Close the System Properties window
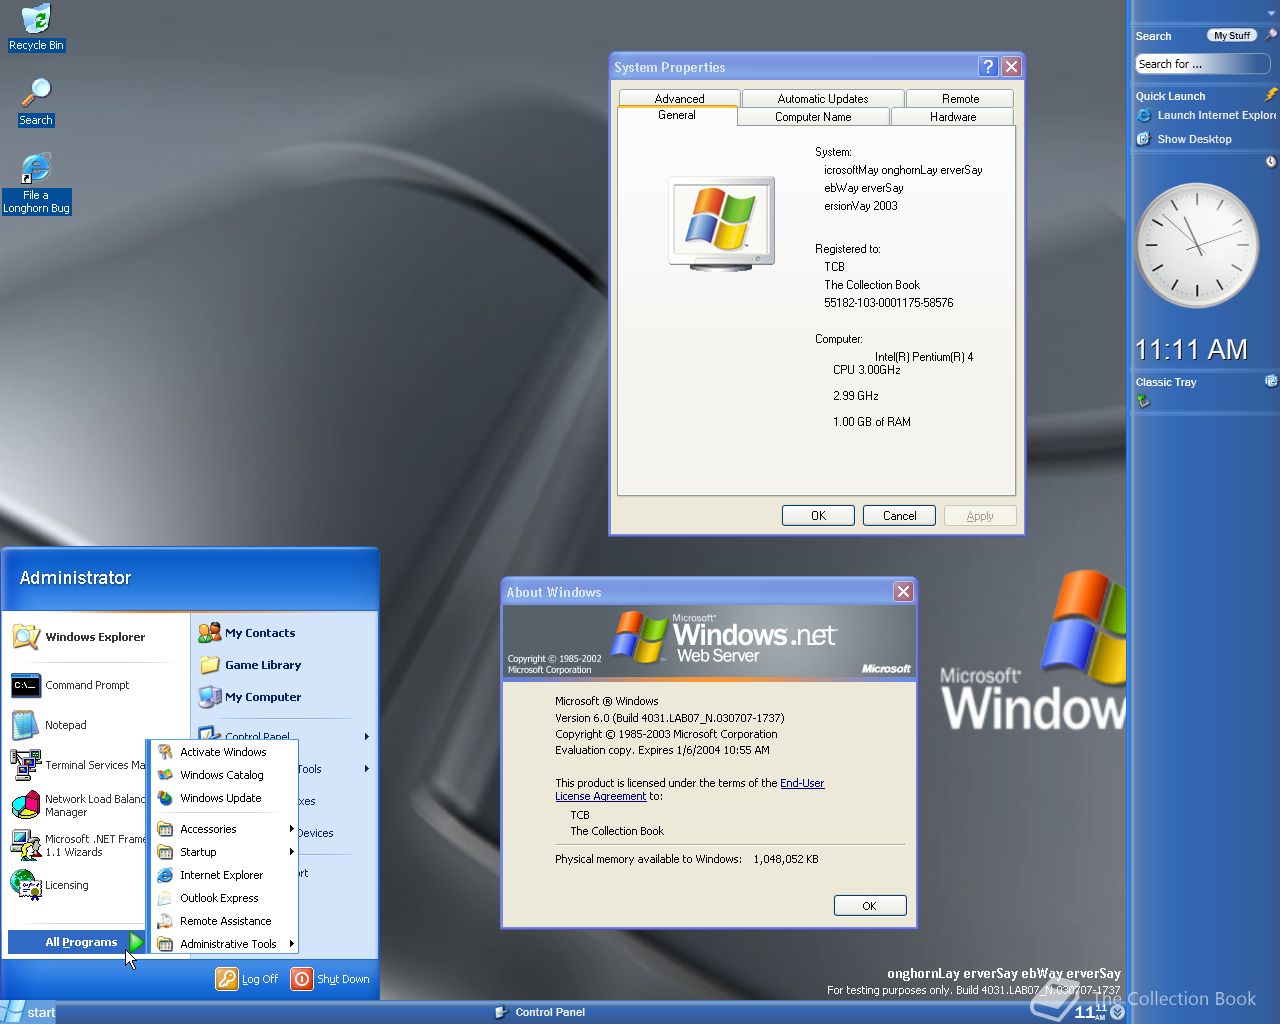The width and height of the screenshot is (1280, 1024). (1011, 67)
